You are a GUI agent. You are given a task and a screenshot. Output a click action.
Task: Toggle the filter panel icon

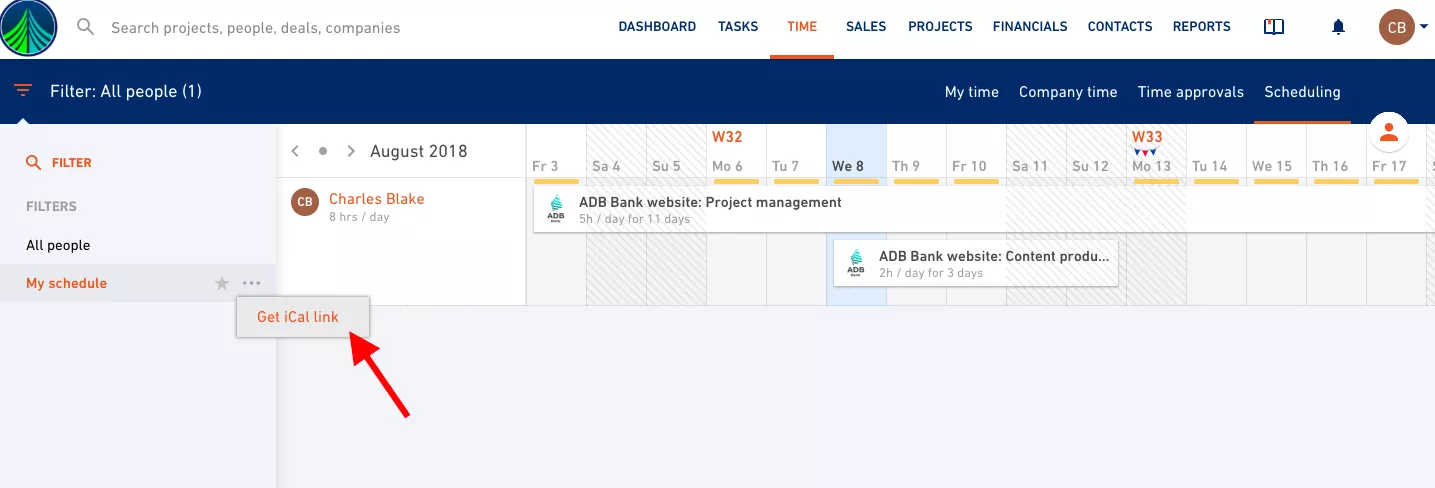click(x=22, y=91)
